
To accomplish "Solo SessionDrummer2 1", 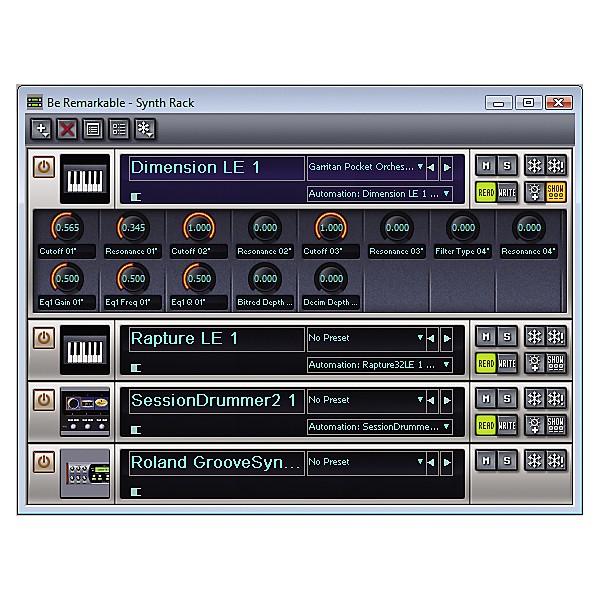I will tap(507, 399).
